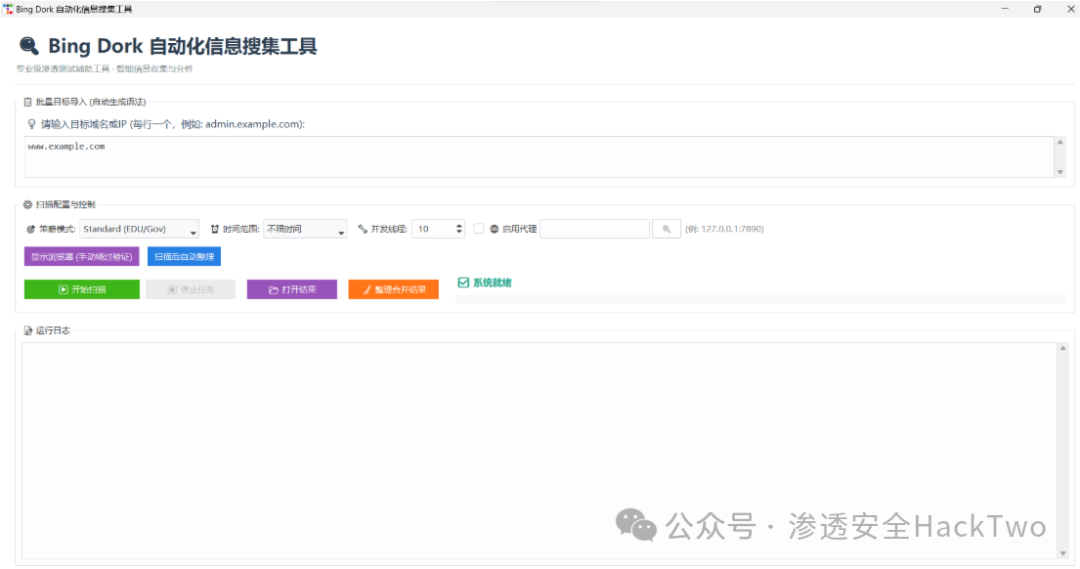The image size is (1080, 569).
Task: Click the 扫描配置与控制 section label
Action: (65, 205)
